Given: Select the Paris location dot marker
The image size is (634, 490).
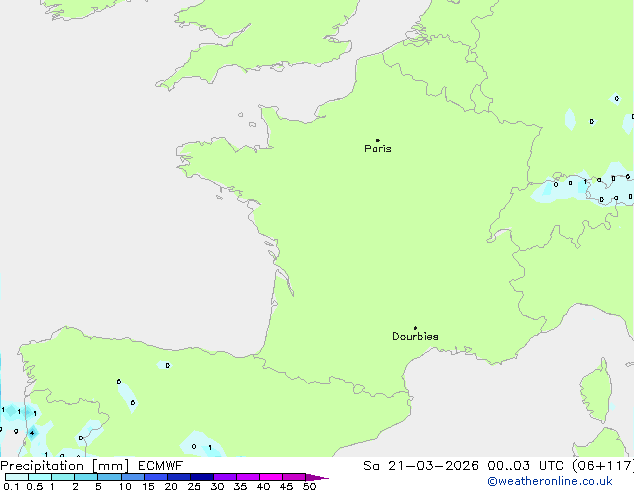Looking at the screenshot, I should coord(378,140).
